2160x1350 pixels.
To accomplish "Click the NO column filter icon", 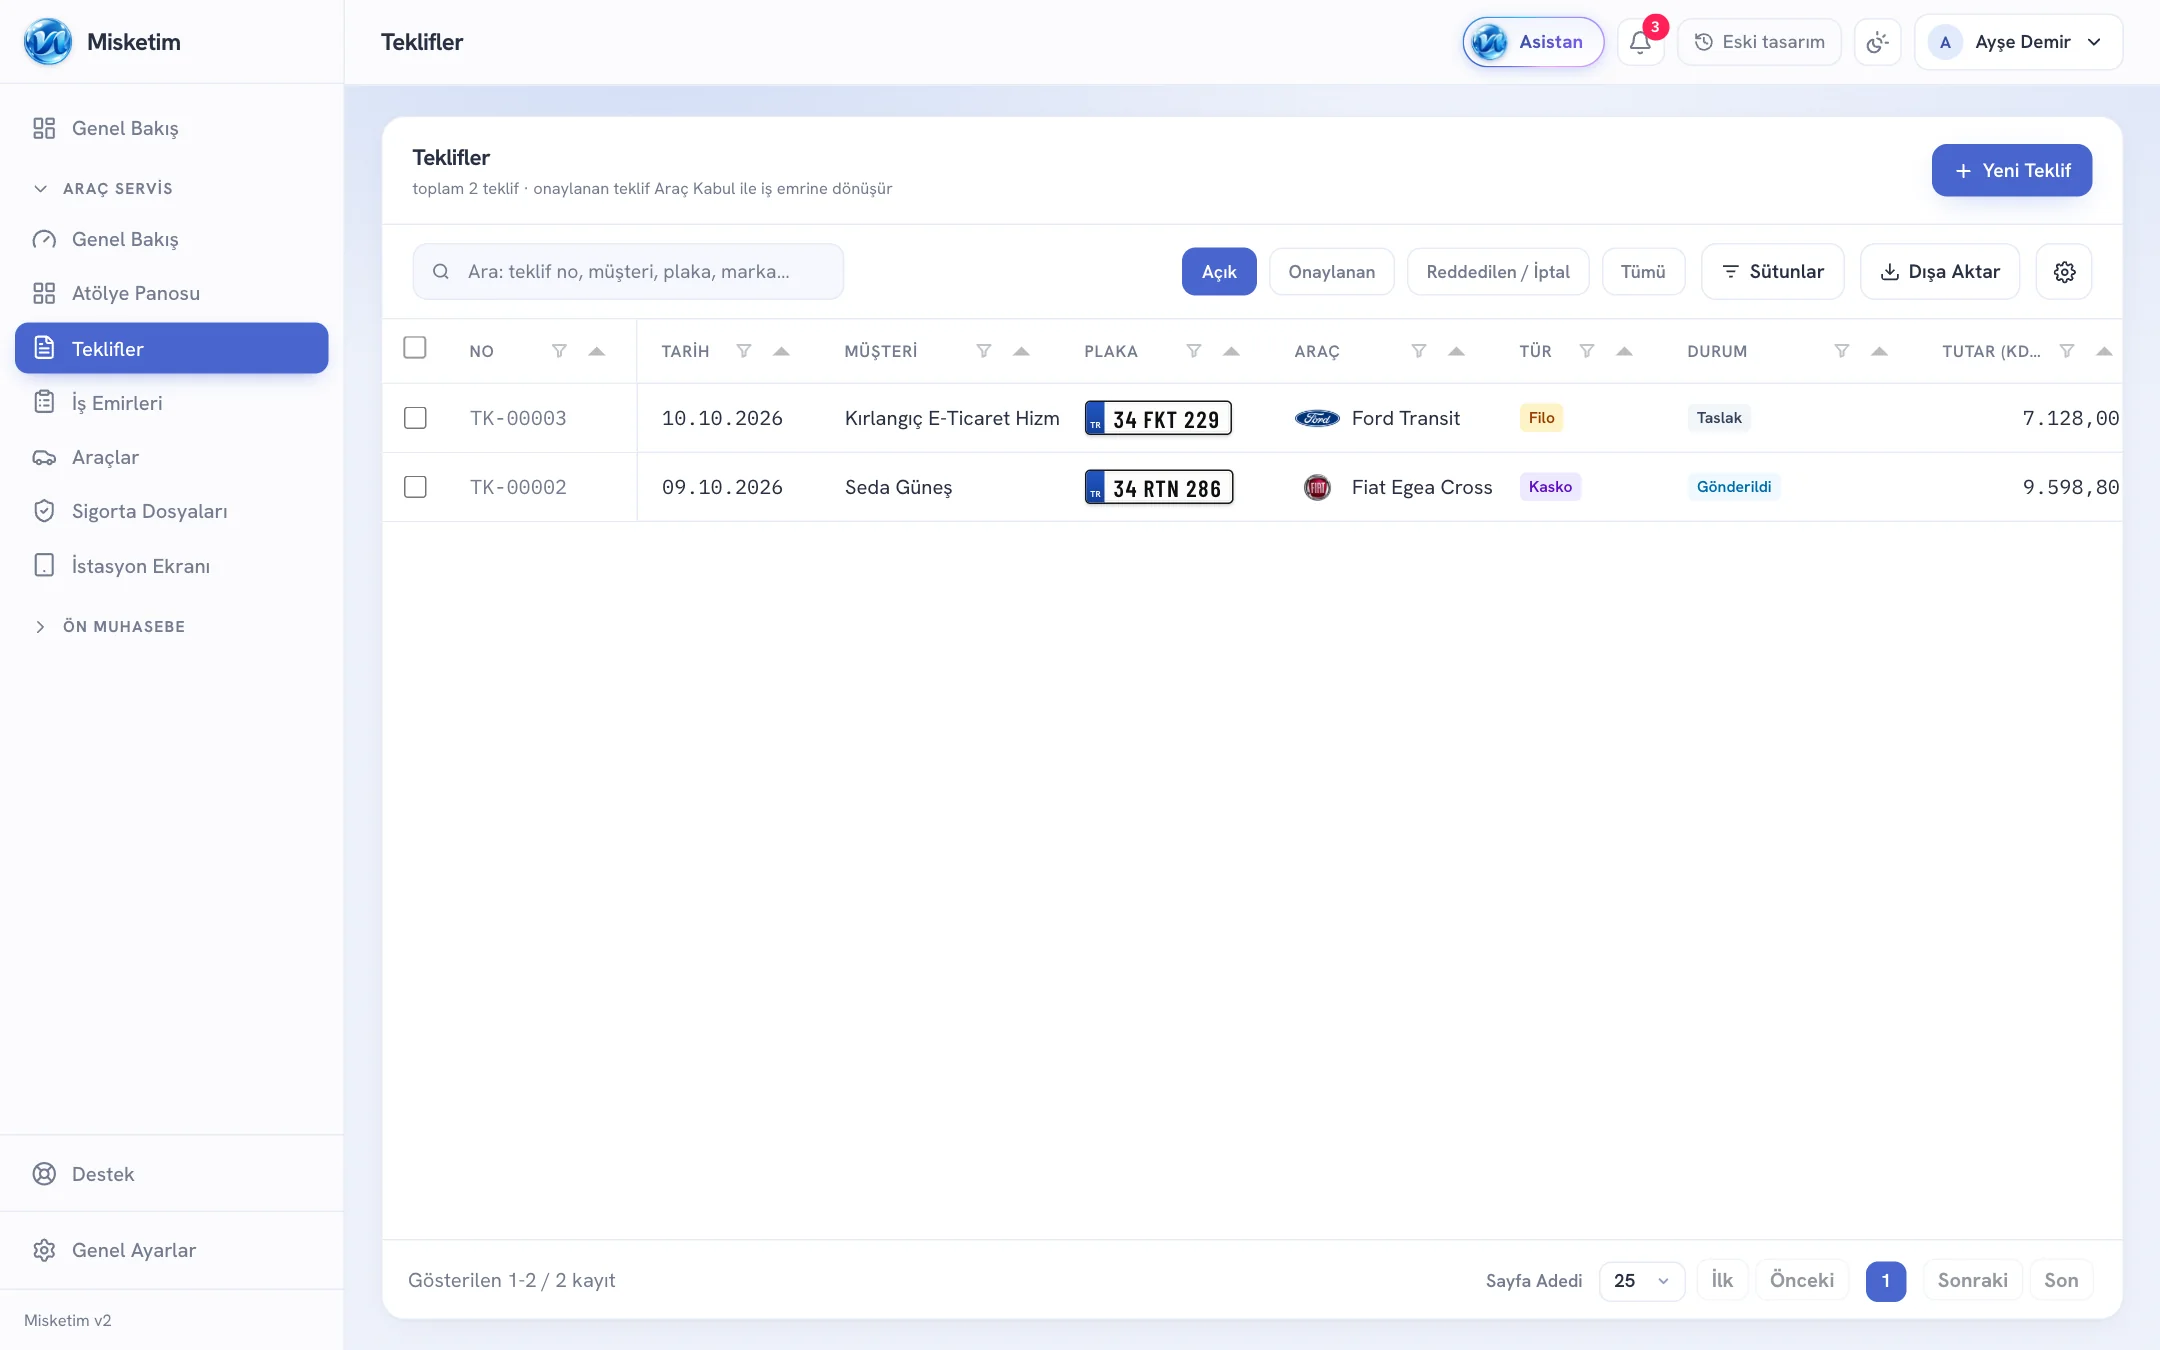I will (559, 351).
